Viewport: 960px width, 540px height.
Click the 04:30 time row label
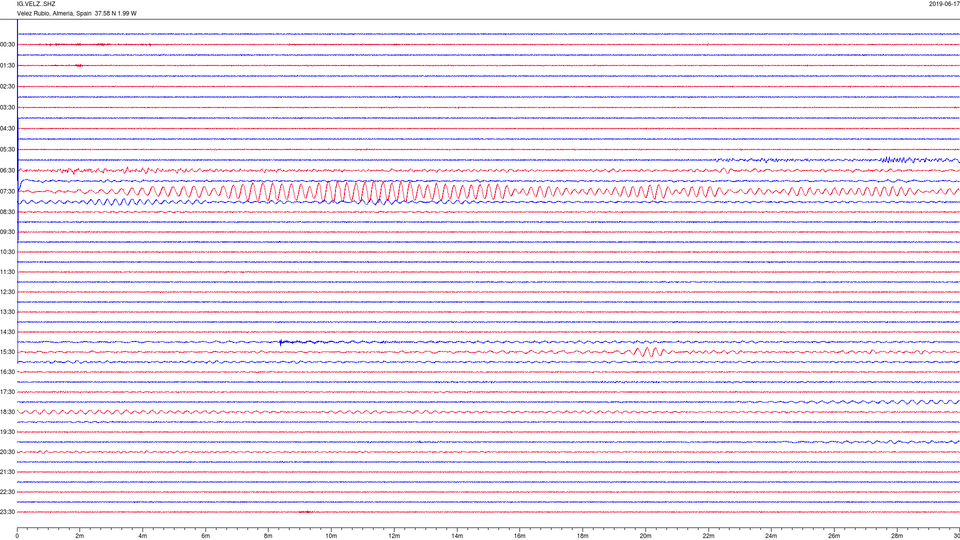(x=7, y=129)
